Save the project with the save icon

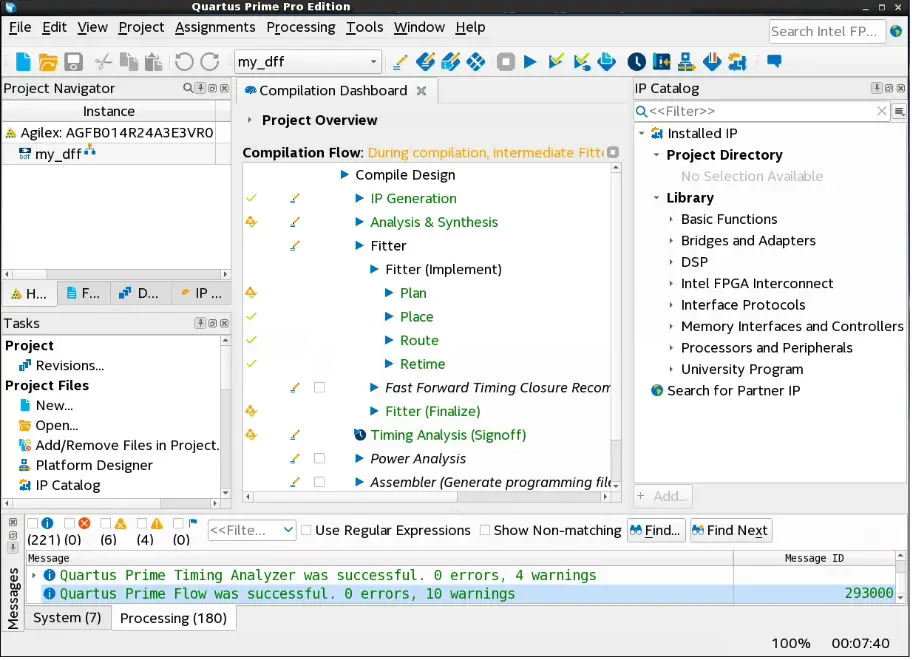click(x=73, y=61)
